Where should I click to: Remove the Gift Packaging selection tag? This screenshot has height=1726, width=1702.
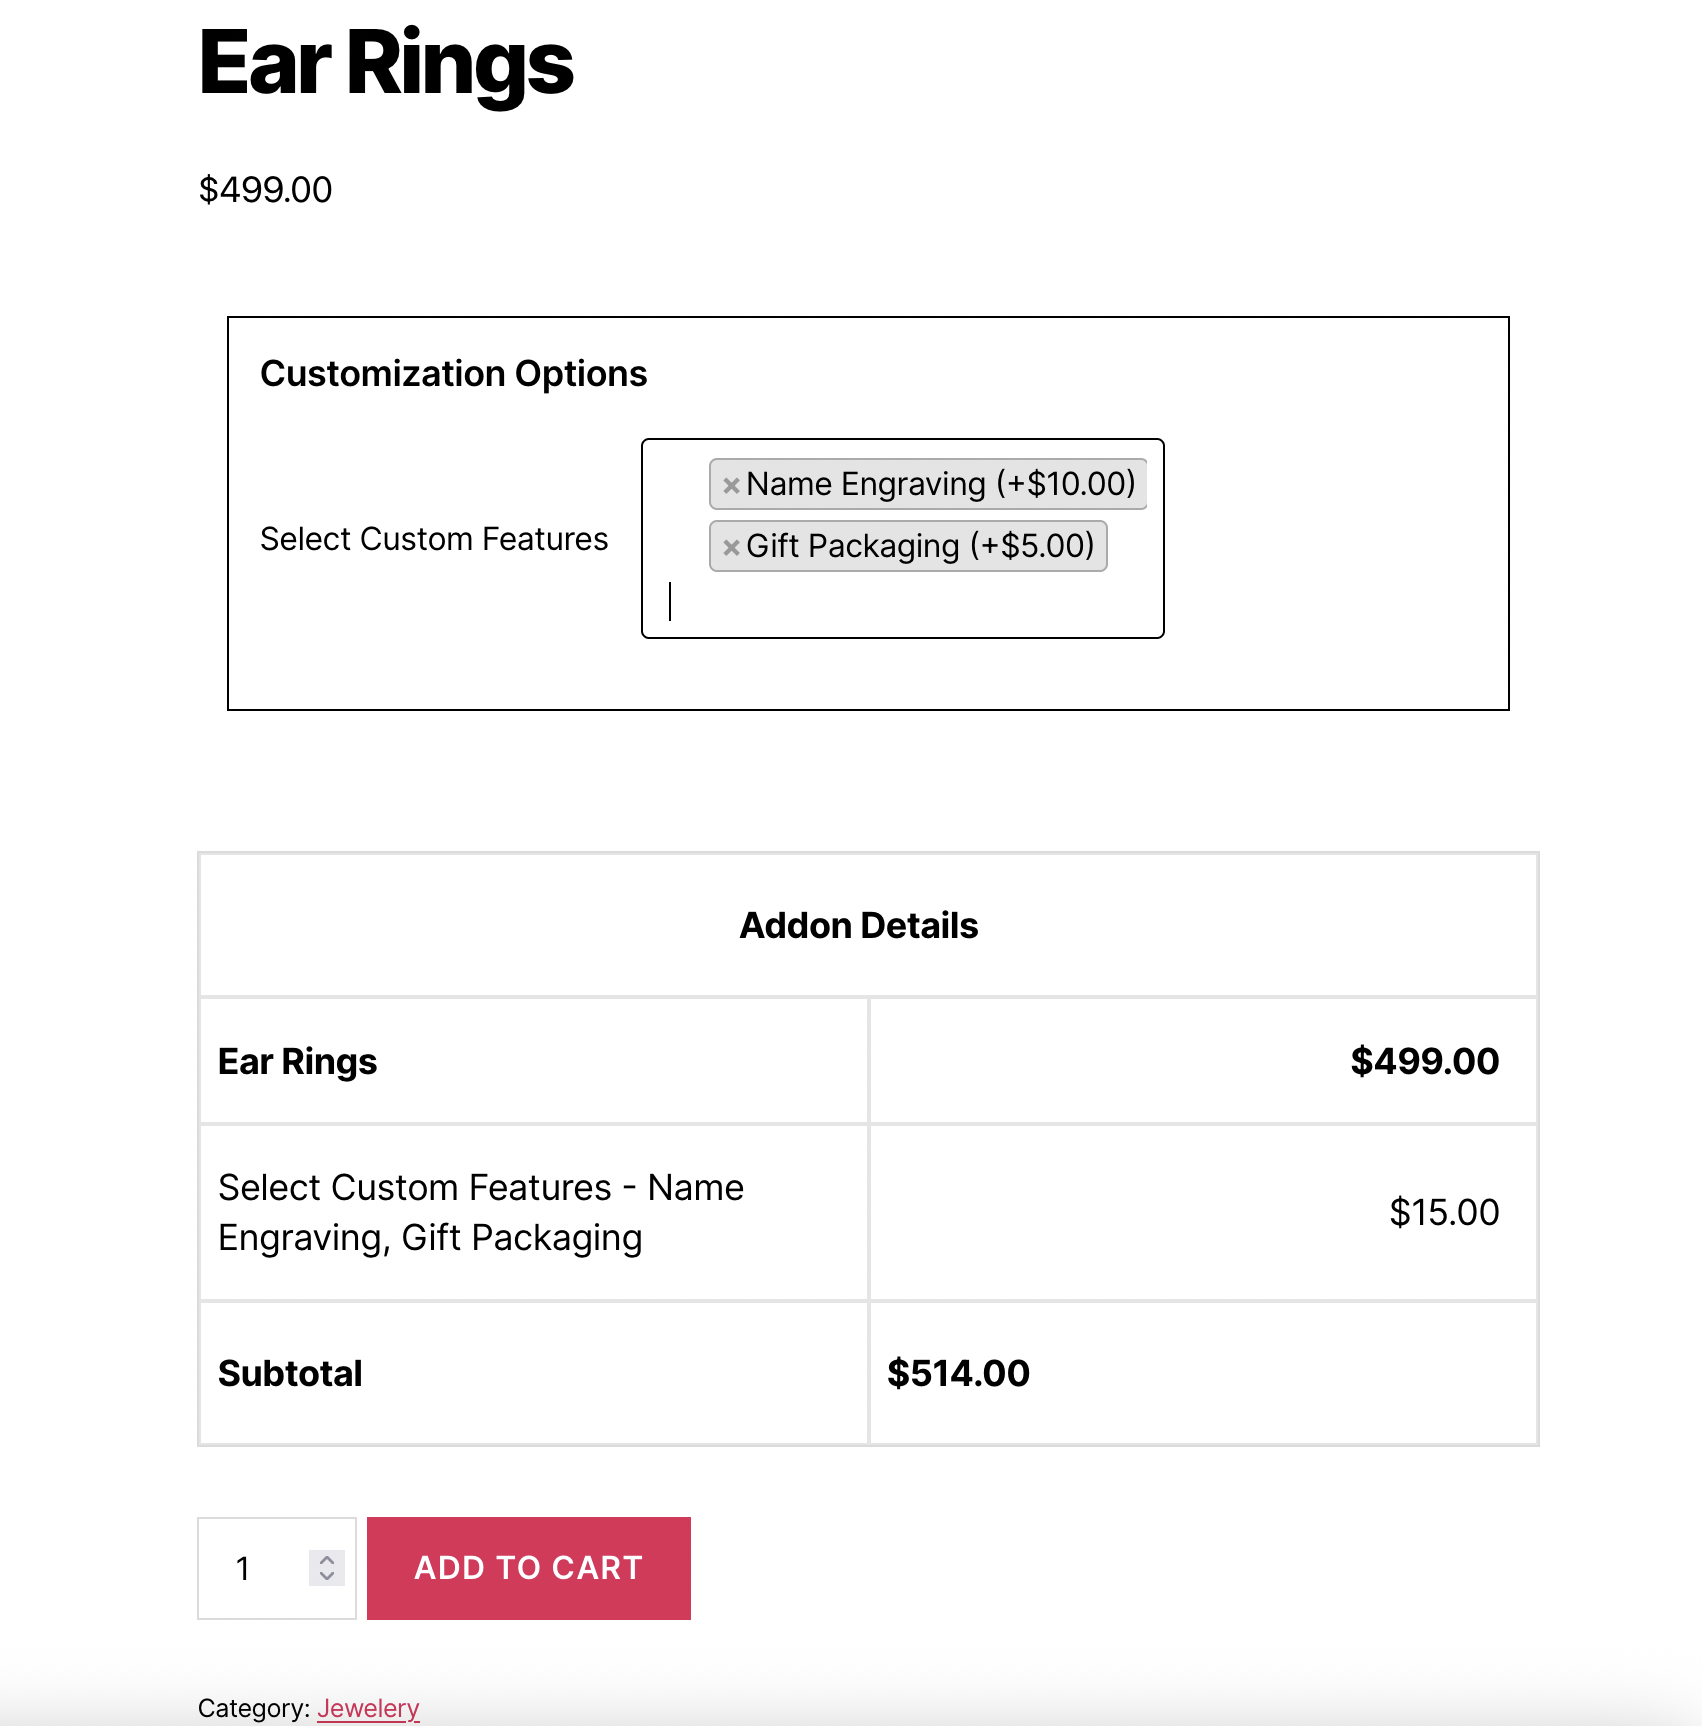(731, 547)
